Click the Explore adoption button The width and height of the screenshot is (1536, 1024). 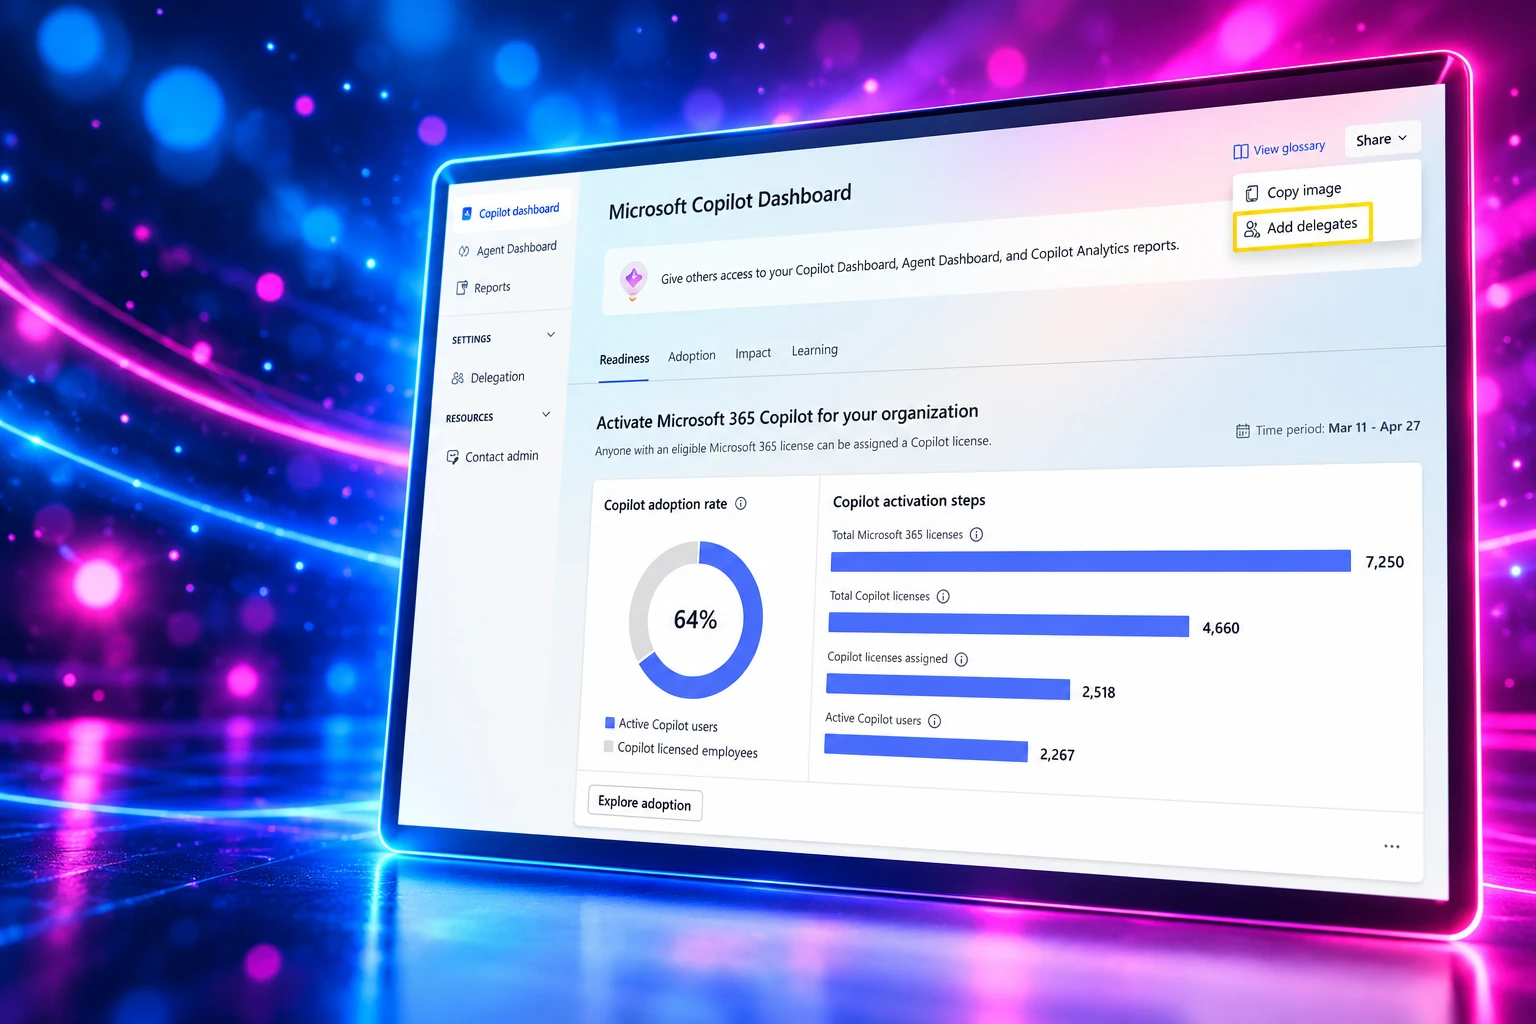645,803
